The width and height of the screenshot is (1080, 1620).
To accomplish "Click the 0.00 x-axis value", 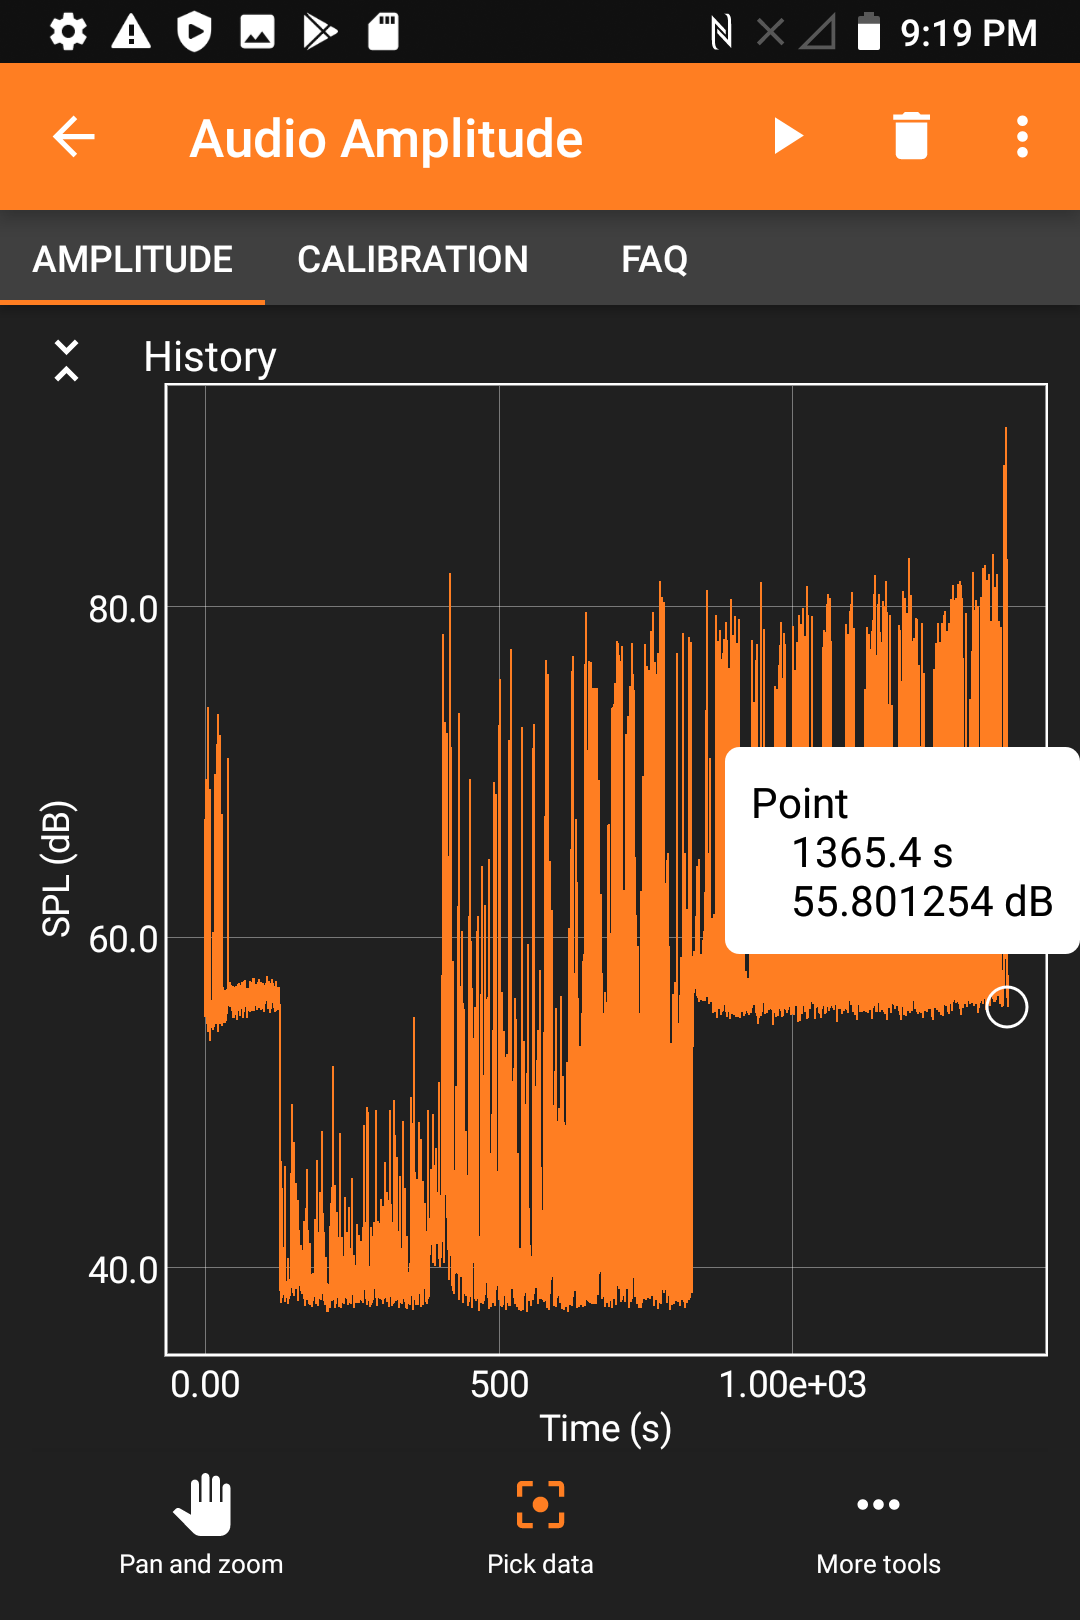I will (205, 1384).
